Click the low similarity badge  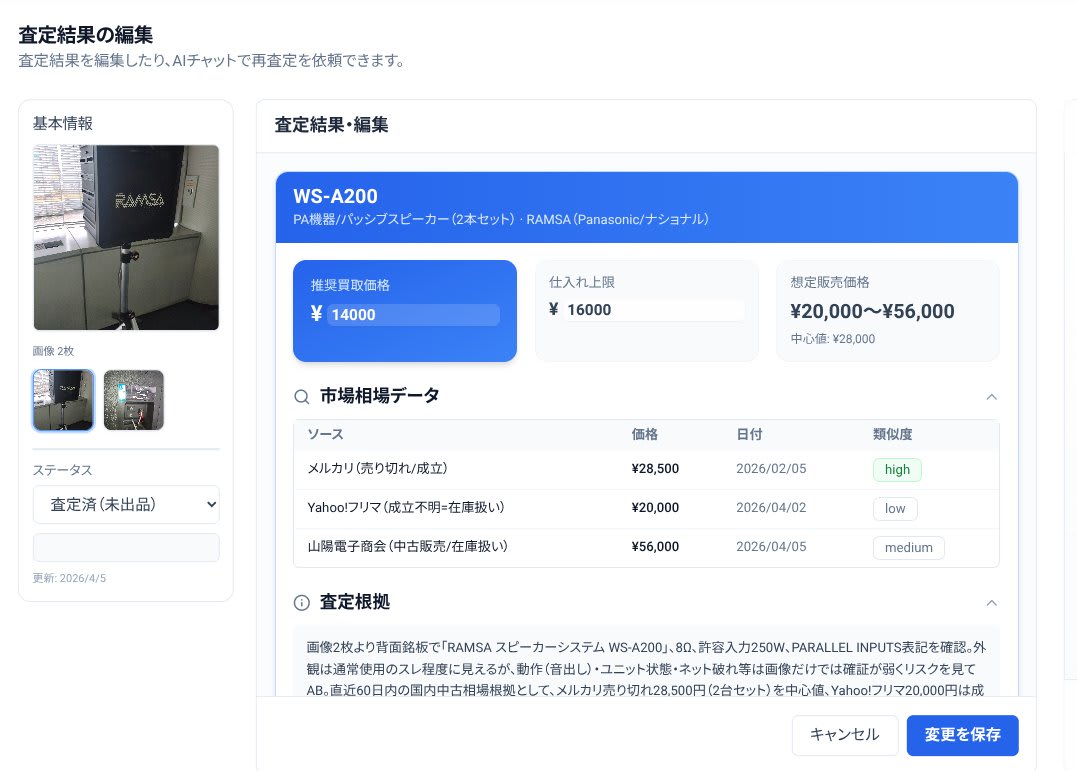tap(895, 509)
